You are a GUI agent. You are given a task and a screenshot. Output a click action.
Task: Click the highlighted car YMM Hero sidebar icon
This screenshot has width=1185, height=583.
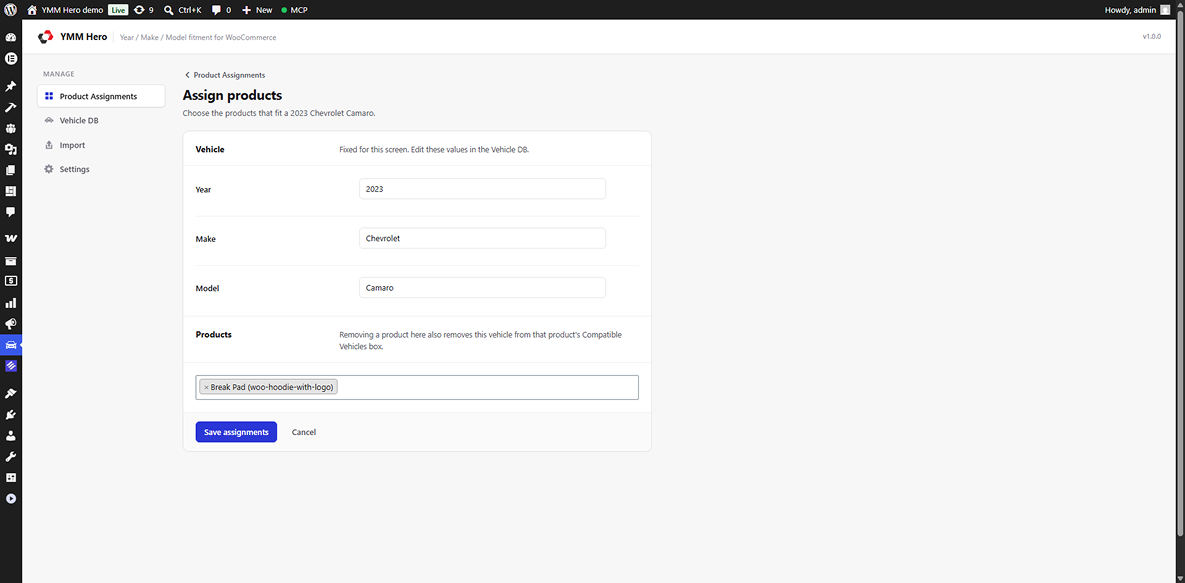click(x=11, y=345)
